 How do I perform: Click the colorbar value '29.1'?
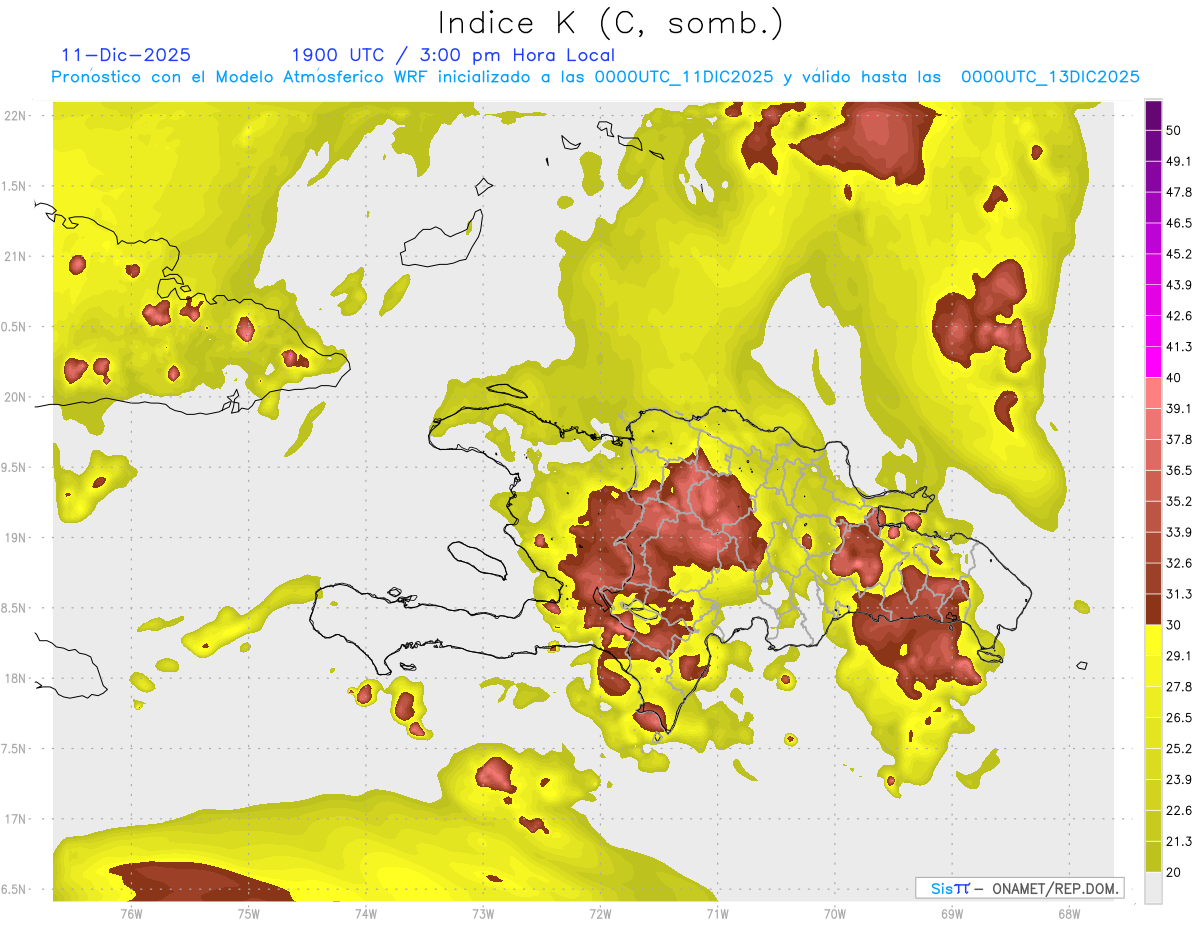(1179, 656)
